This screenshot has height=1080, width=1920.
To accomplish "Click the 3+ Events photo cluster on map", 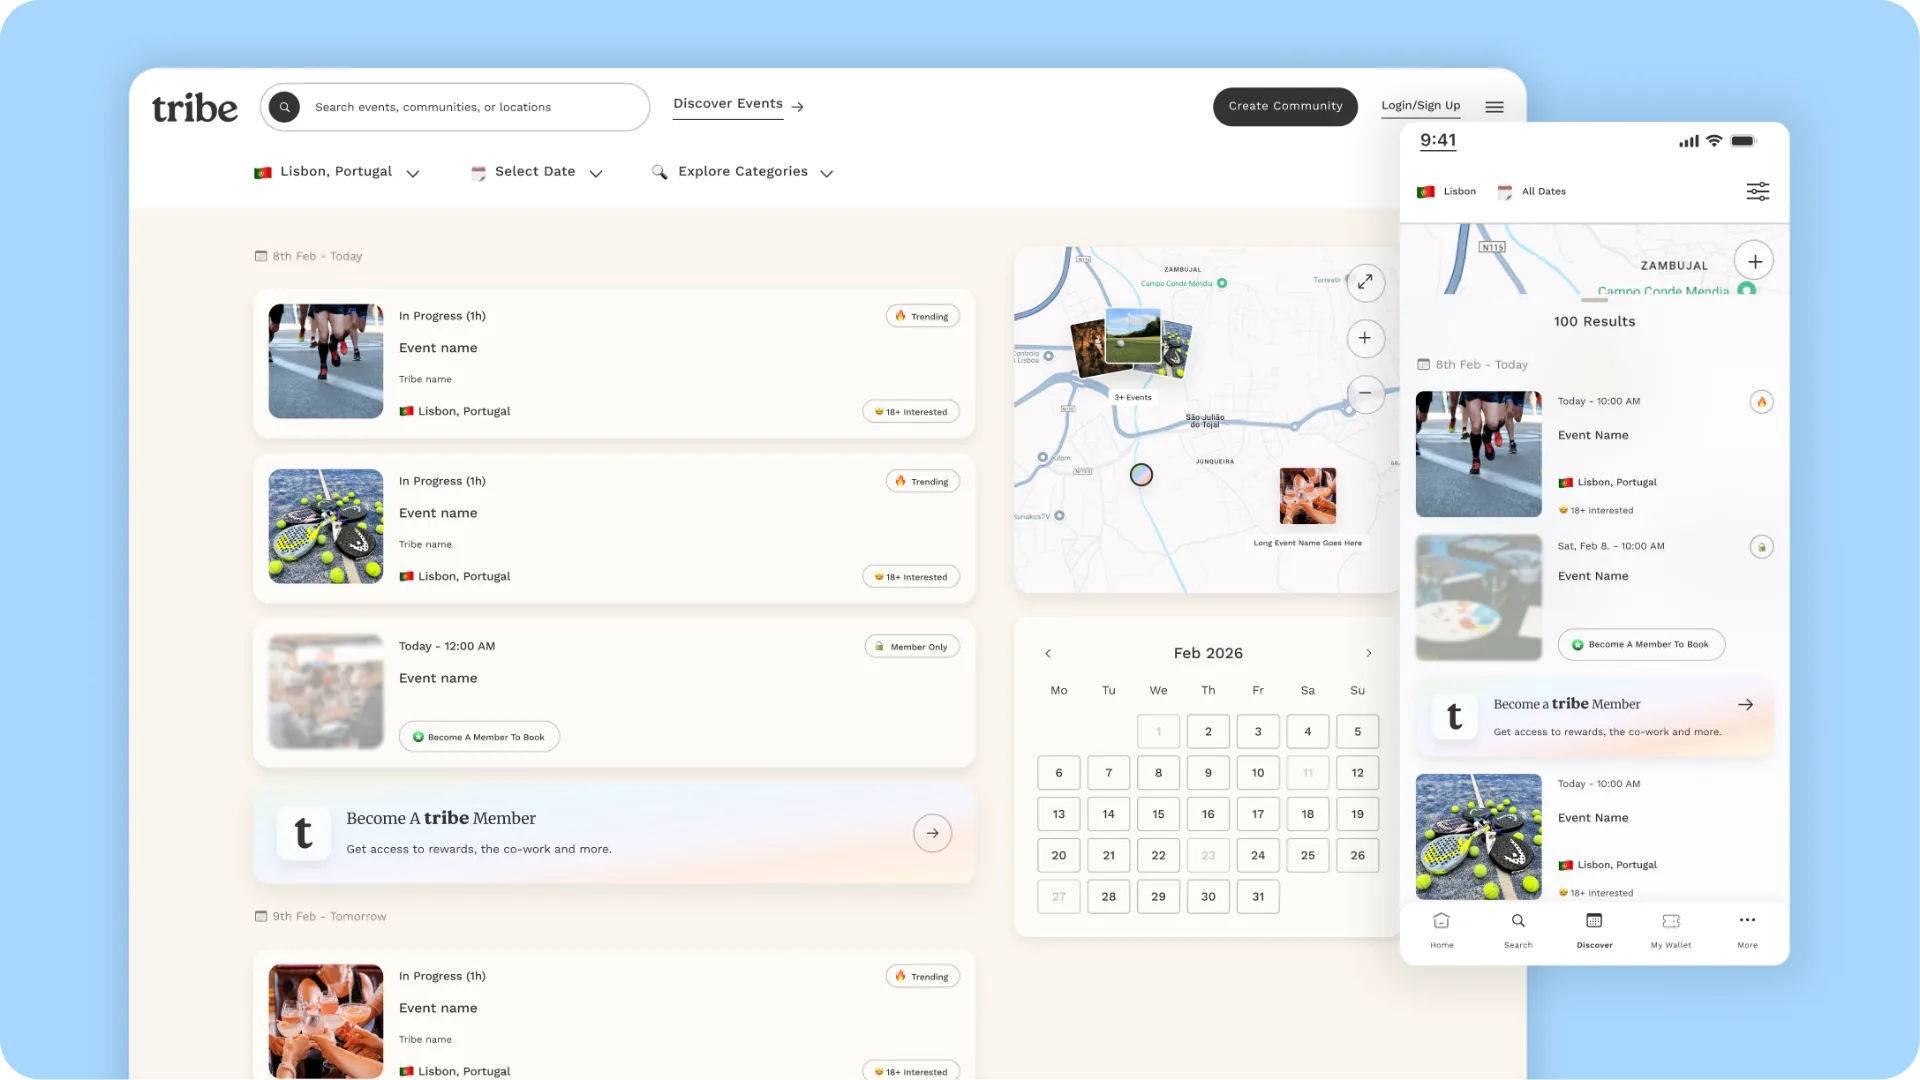I will (x=1133, y=343).
